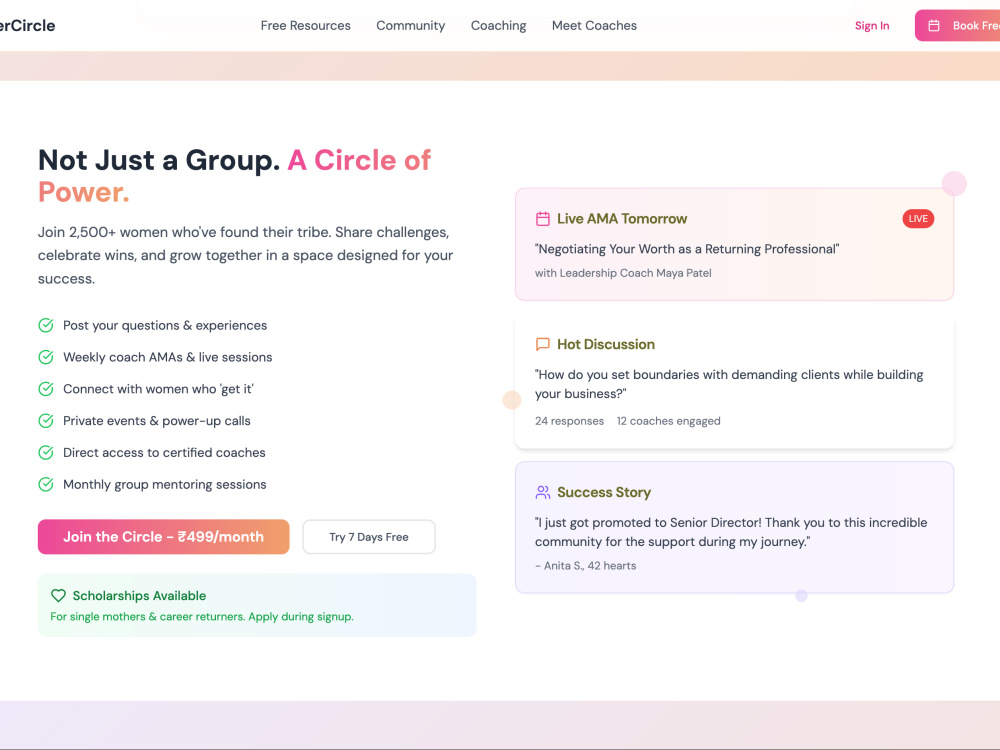Click the 'set boundaries with demanding clients' question

click(x=729, y=384)
